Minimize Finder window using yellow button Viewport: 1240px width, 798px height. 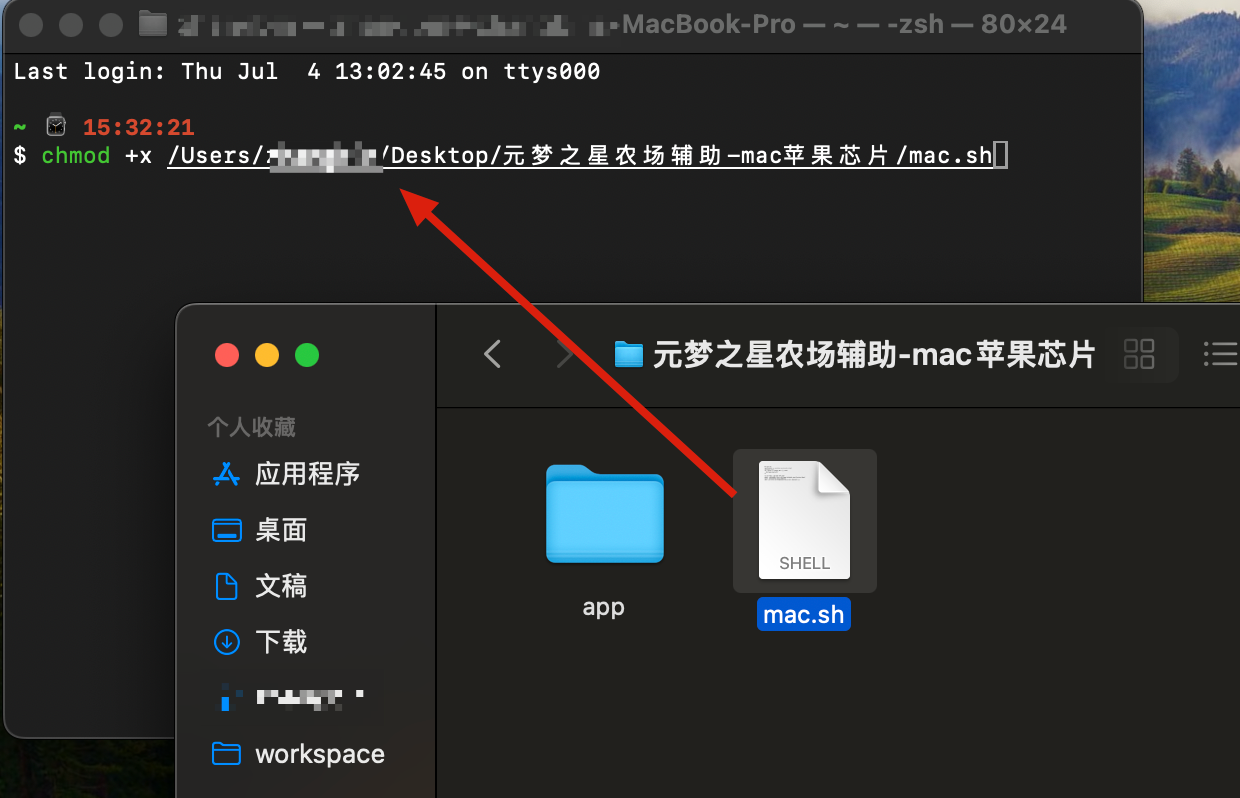tap(267, 355)
